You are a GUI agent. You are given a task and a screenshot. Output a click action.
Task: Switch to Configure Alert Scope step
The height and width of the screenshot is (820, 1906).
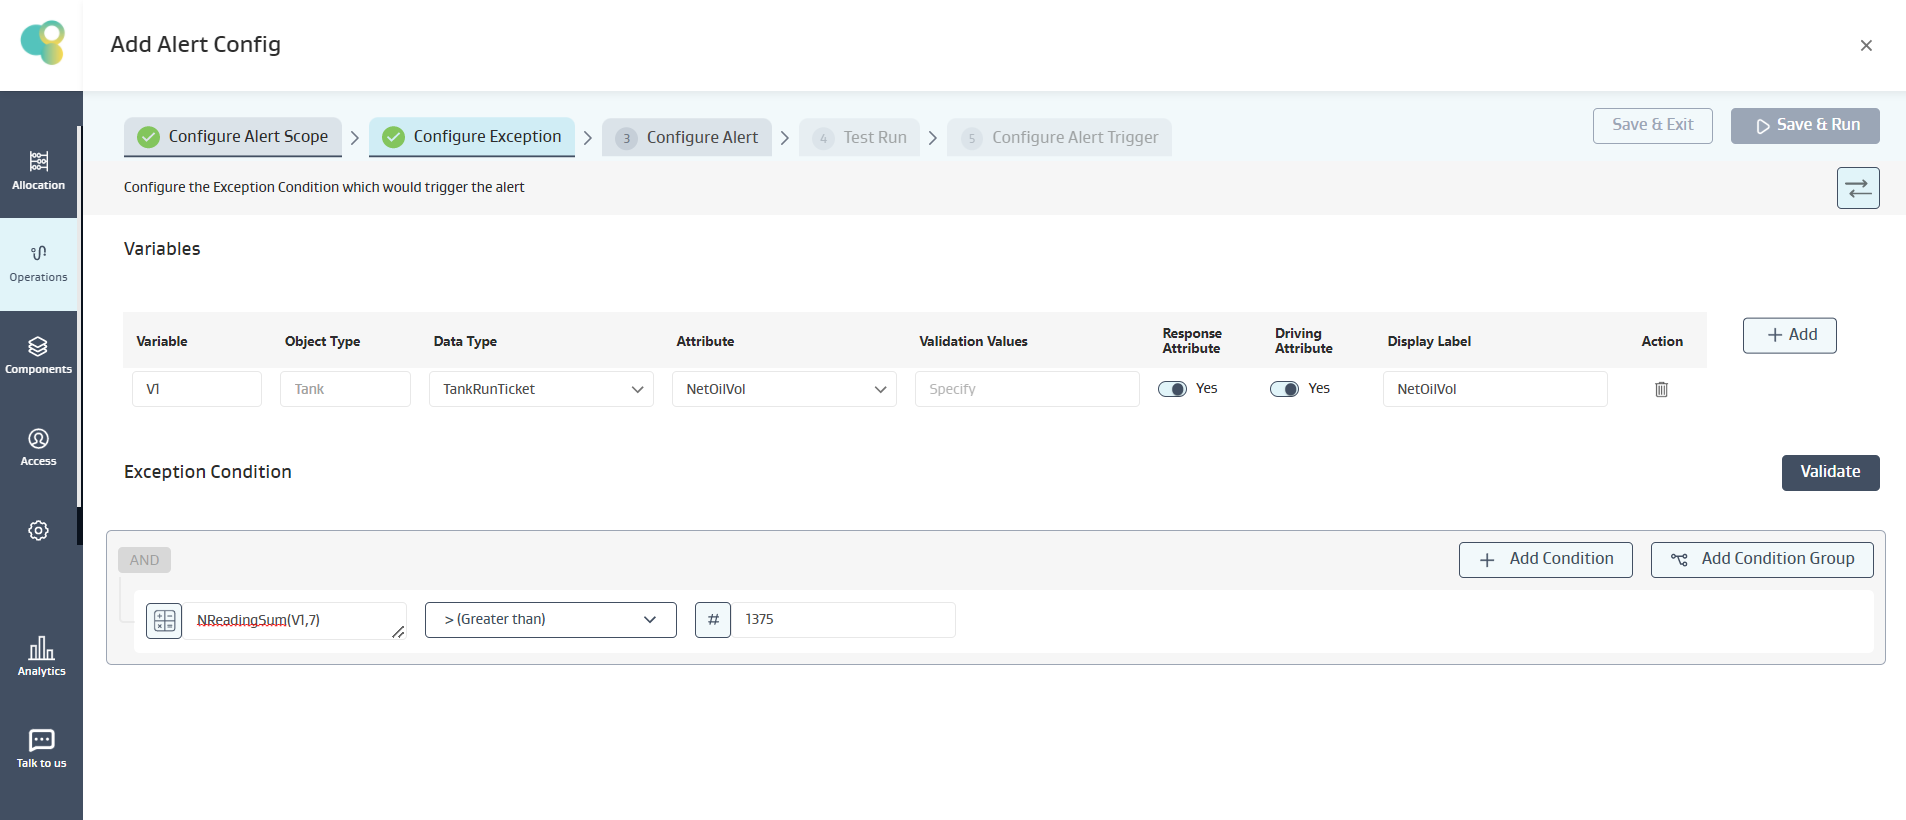[x=233, y=137]
